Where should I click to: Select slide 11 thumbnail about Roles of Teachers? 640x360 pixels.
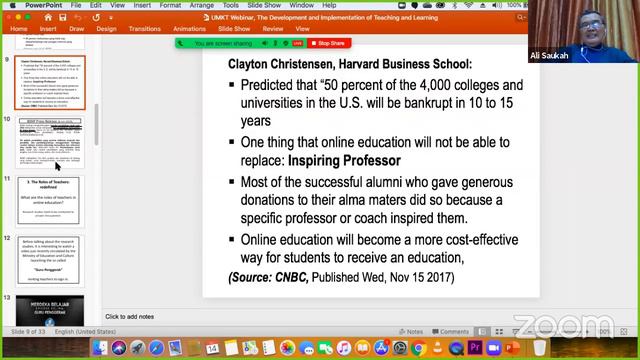point(49,201)
